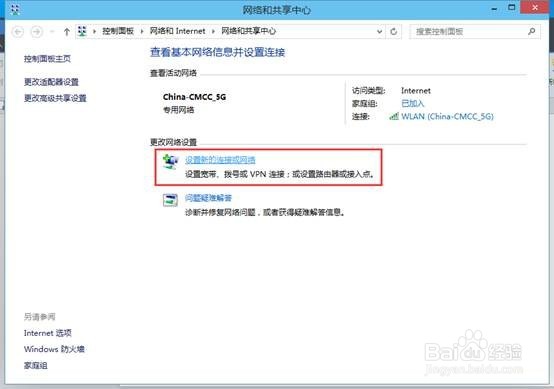This screenshot has height=389, width=554.
Task: Expand arrow before 控制面板 breadcrumb
Action: 94,31
